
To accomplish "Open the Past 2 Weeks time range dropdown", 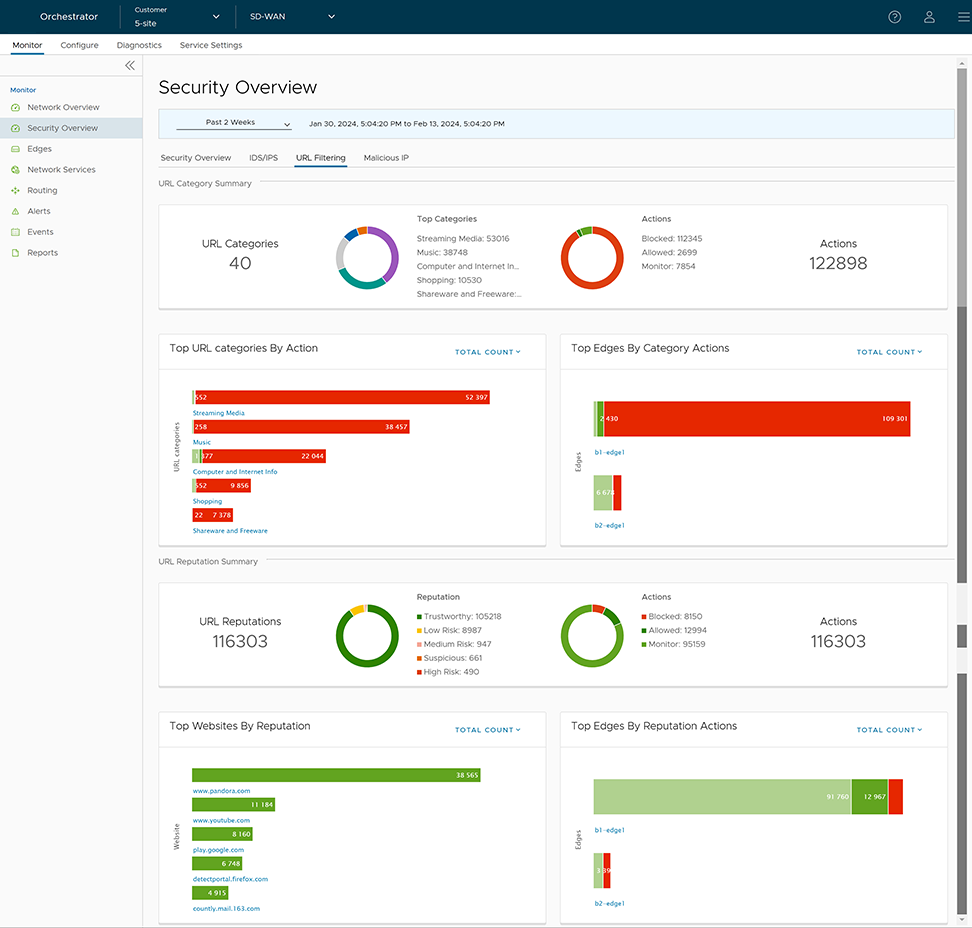I will [x=234, y=123].
